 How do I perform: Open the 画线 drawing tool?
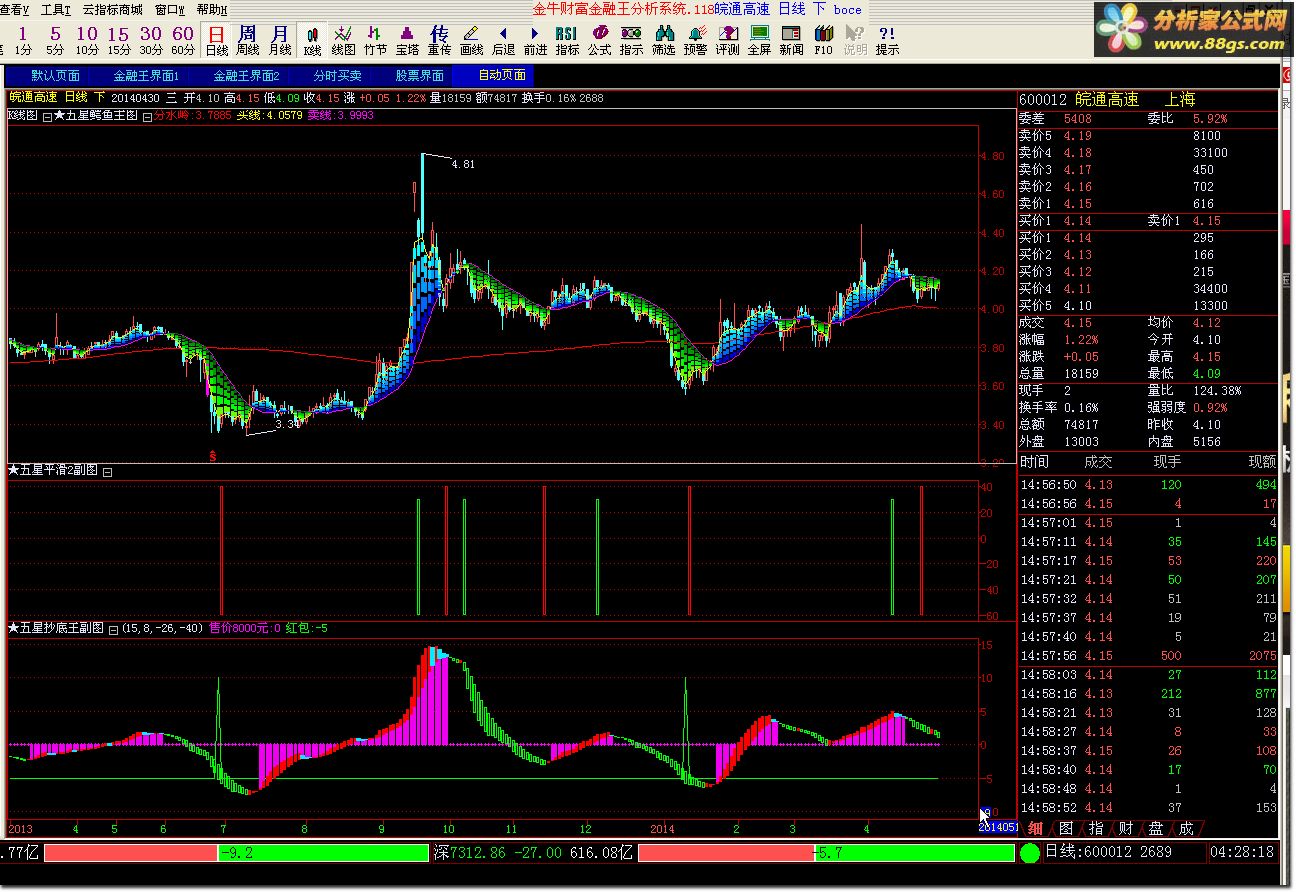[471, 40]
